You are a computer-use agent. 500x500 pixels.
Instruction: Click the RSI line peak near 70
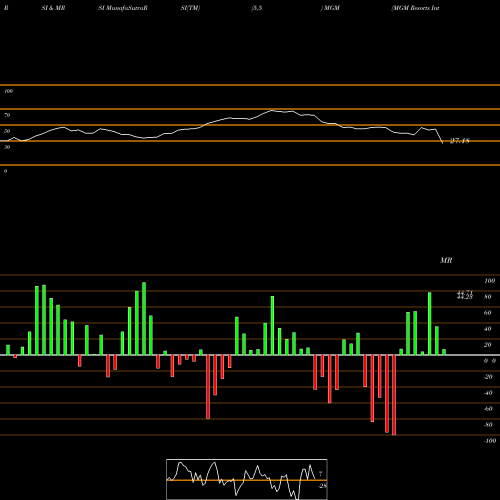coord(272,110)
